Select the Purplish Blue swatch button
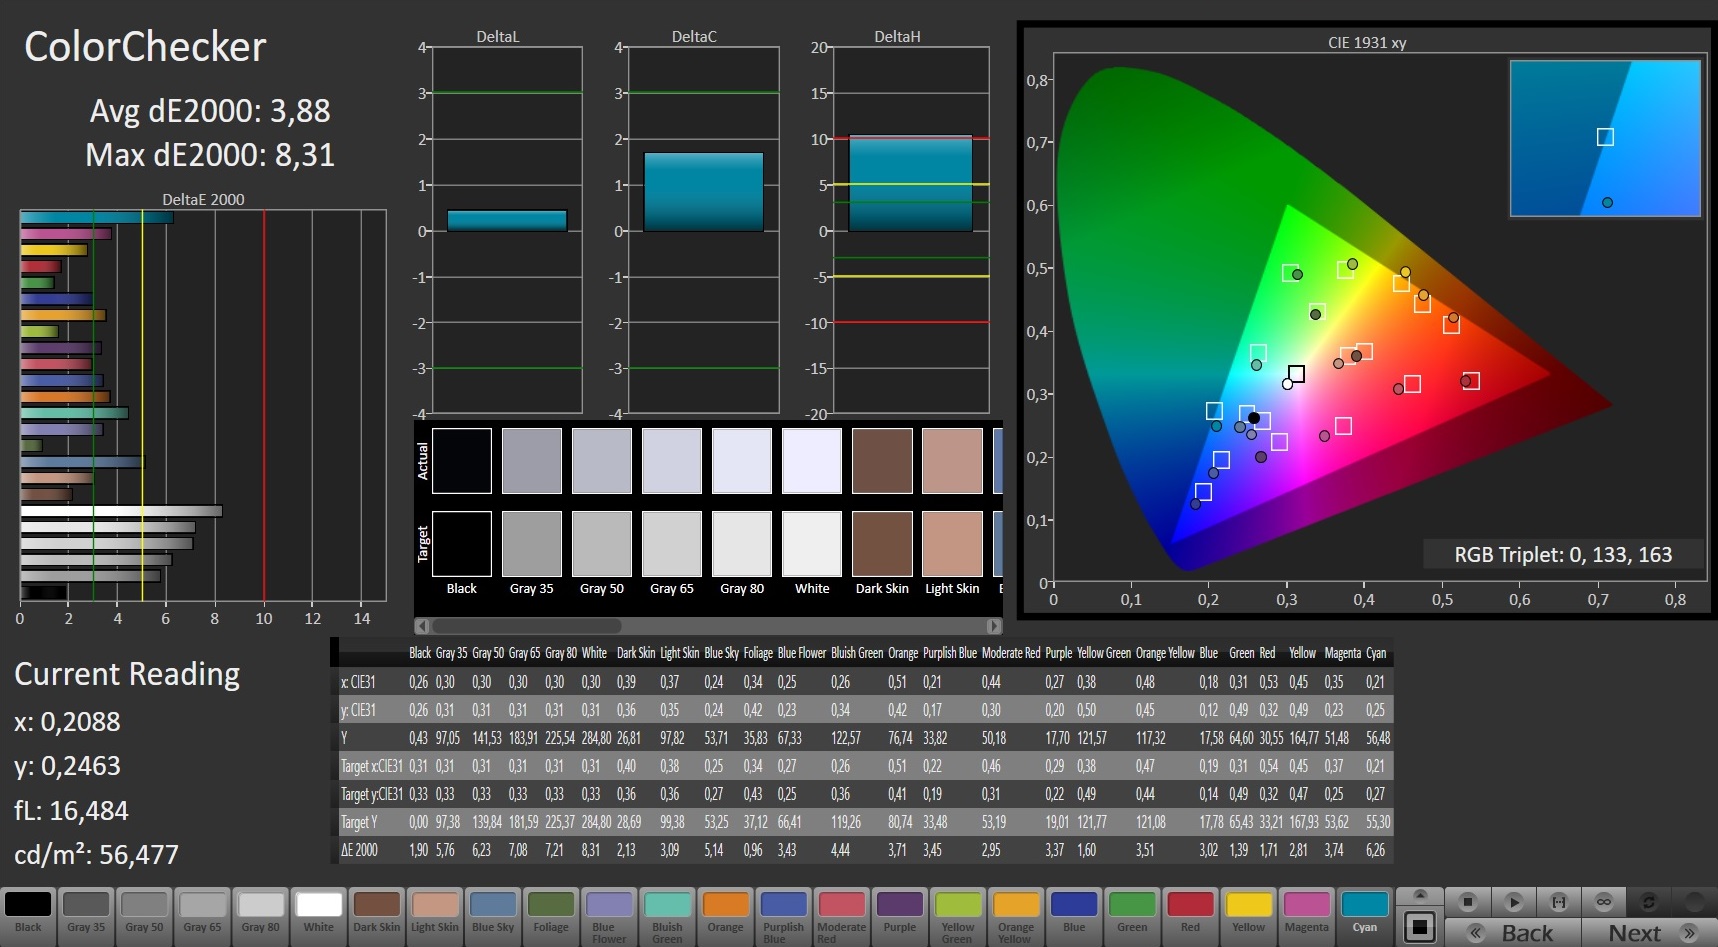This screenshot has width=1718, height=947. pyautogui.click(x=784, y=916)
